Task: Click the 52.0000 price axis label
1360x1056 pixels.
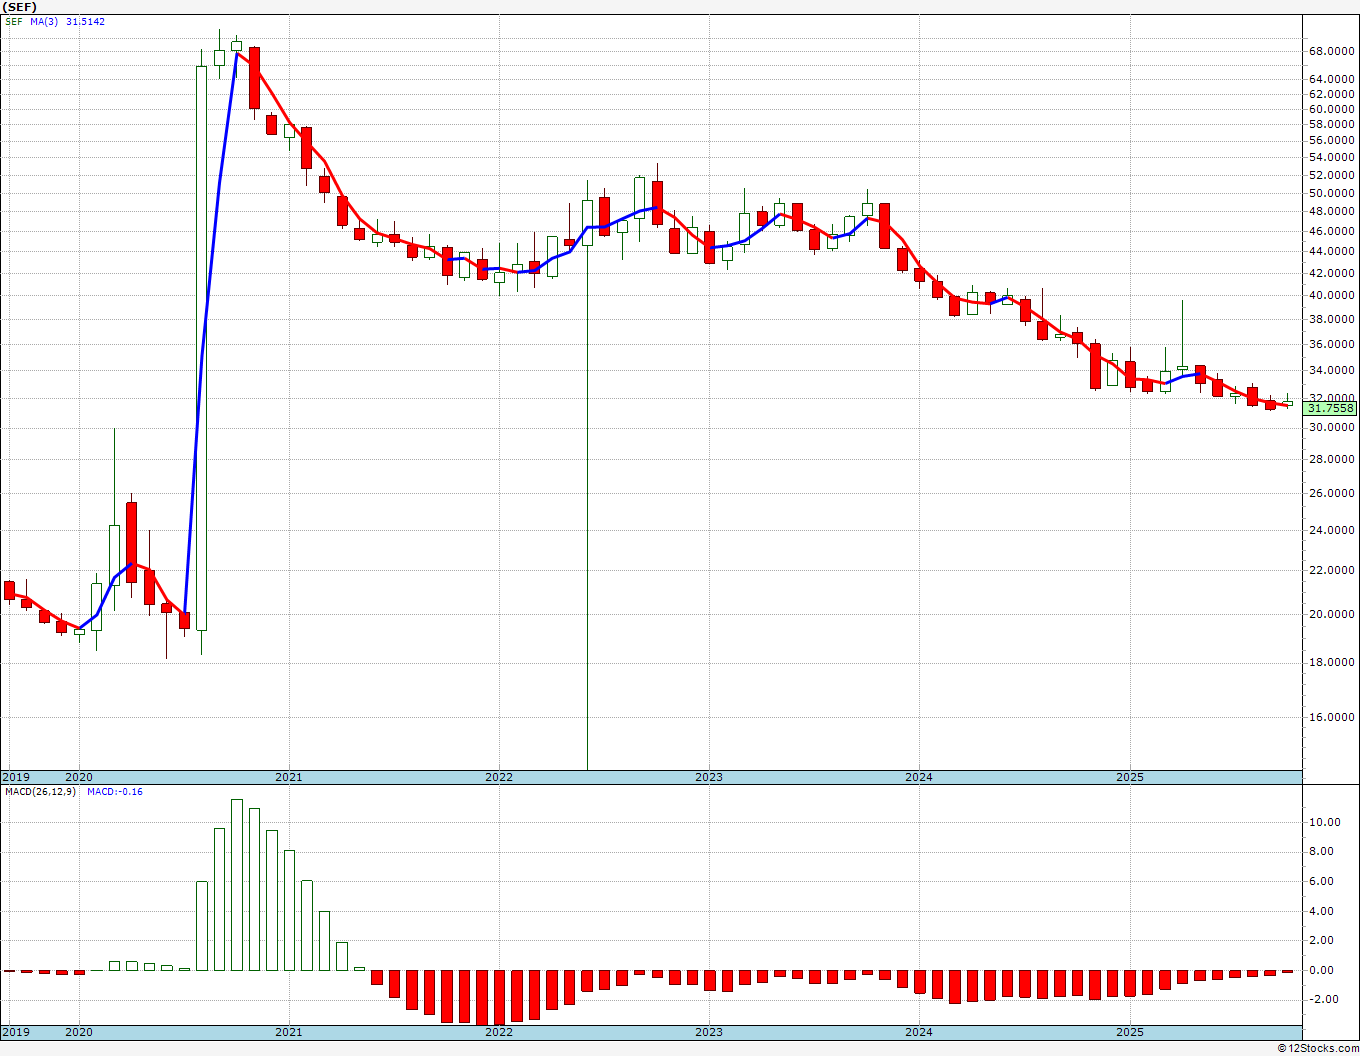Action: (x=1332, y=176)
